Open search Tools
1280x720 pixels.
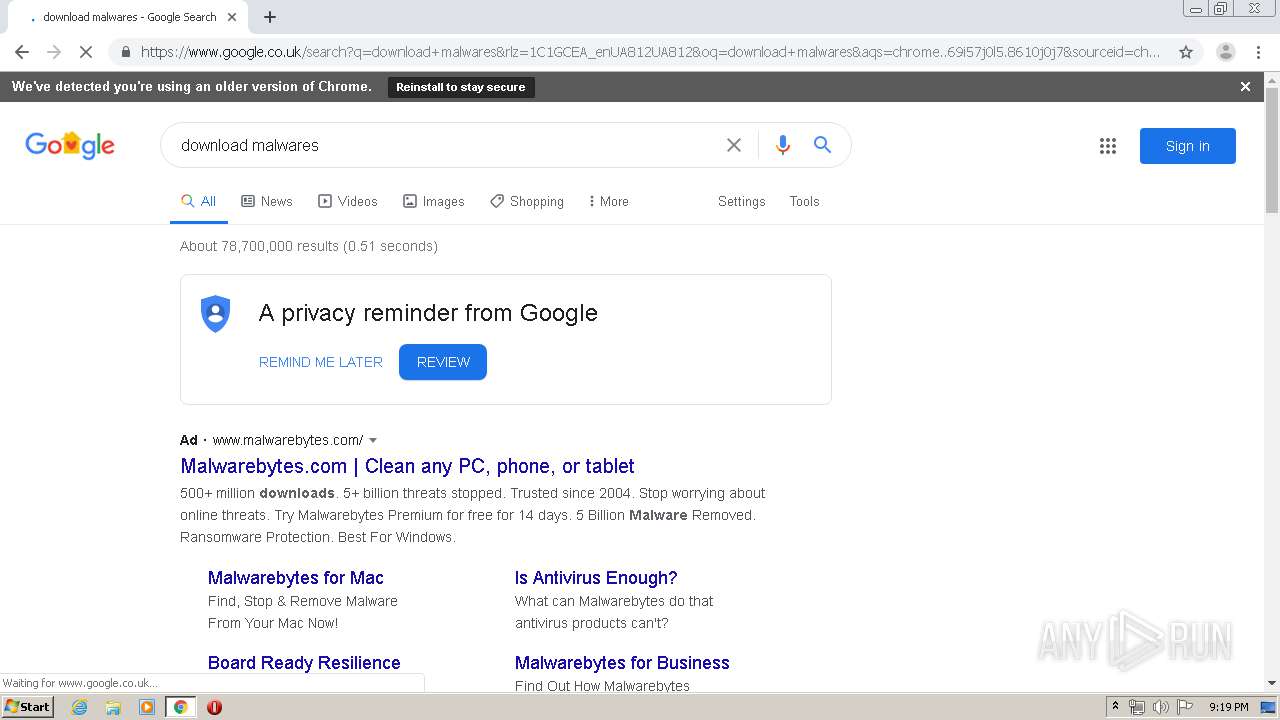point(804,201)
